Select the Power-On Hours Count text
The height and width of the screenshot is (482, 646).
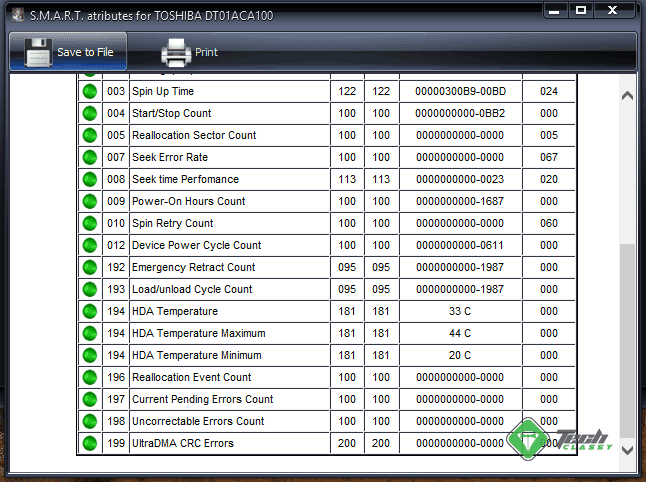click(x=188, y=201)
